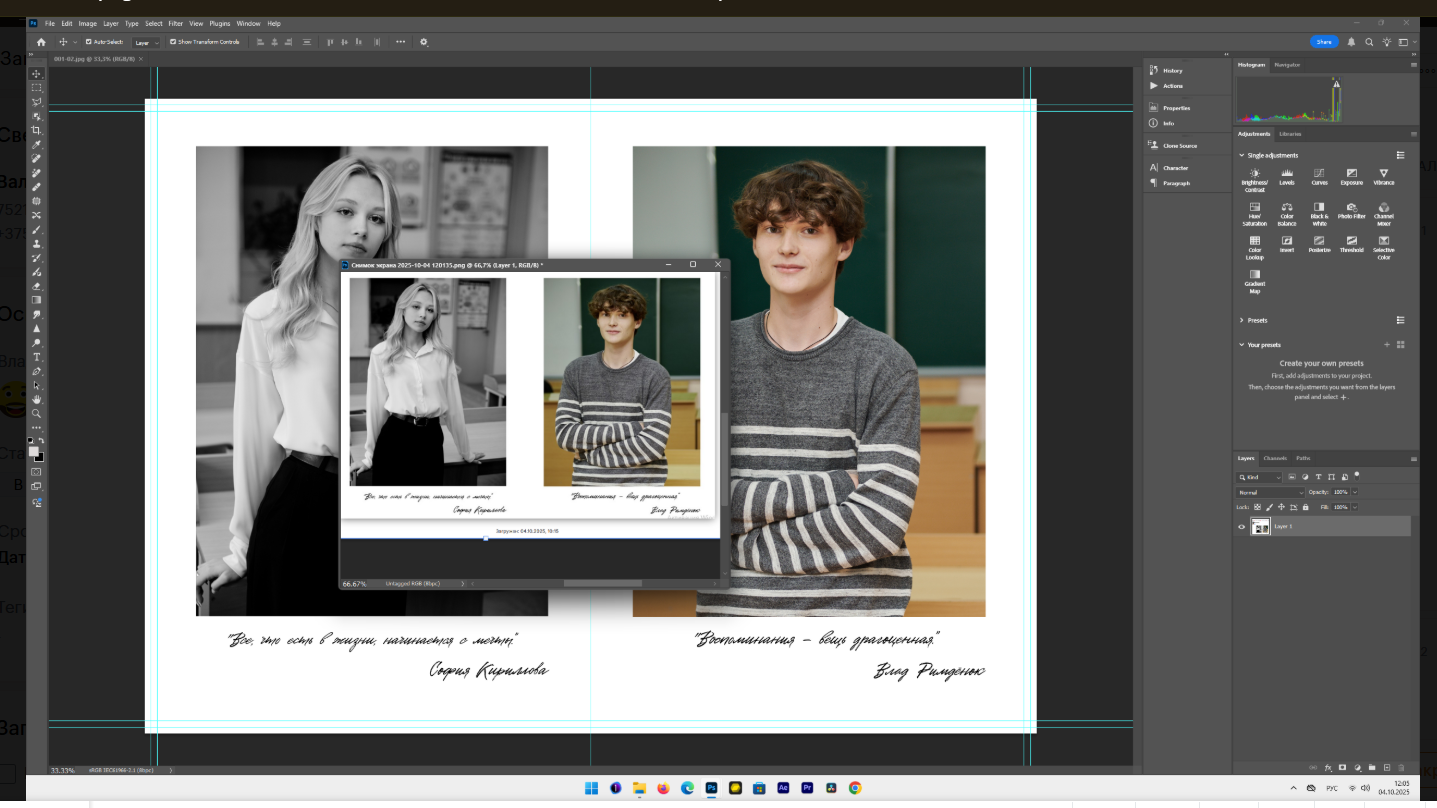This screenshot has height=808, width=1437.
Task: Click the foreground color swatch
Action: coord(34,451)
